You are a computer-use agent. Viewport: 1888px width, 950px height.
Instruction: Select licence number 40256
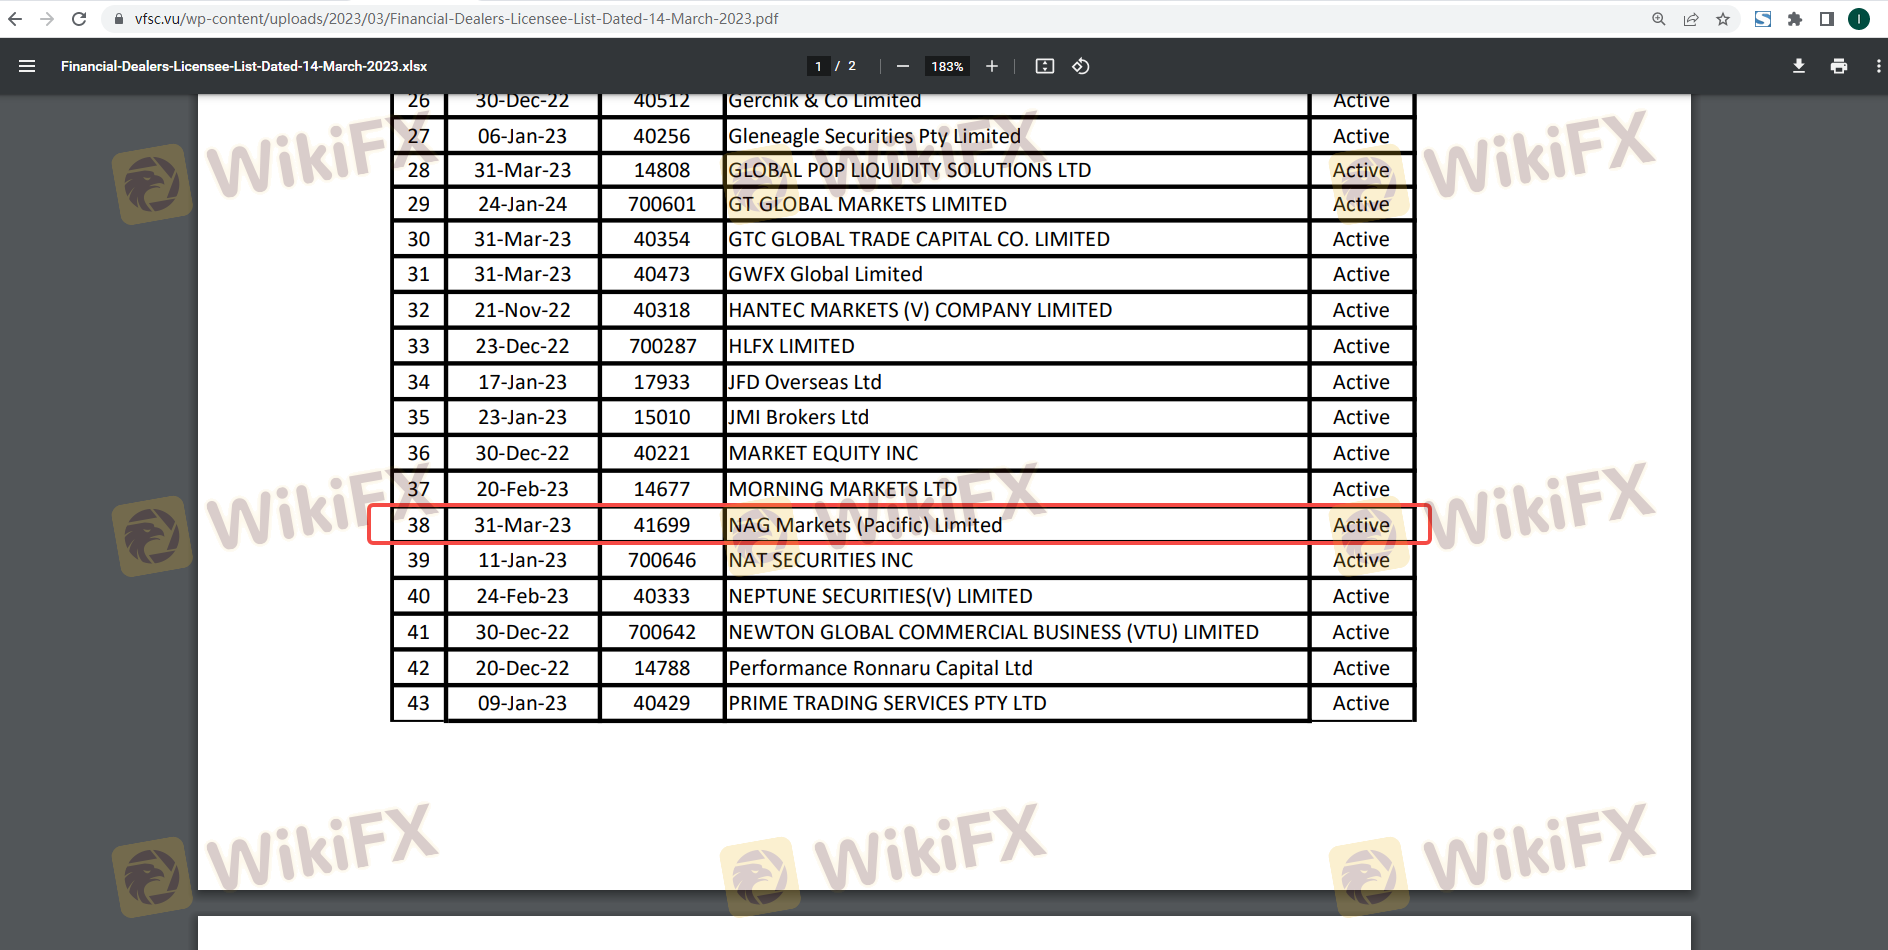pyautogui.click(x=662, y=136)
